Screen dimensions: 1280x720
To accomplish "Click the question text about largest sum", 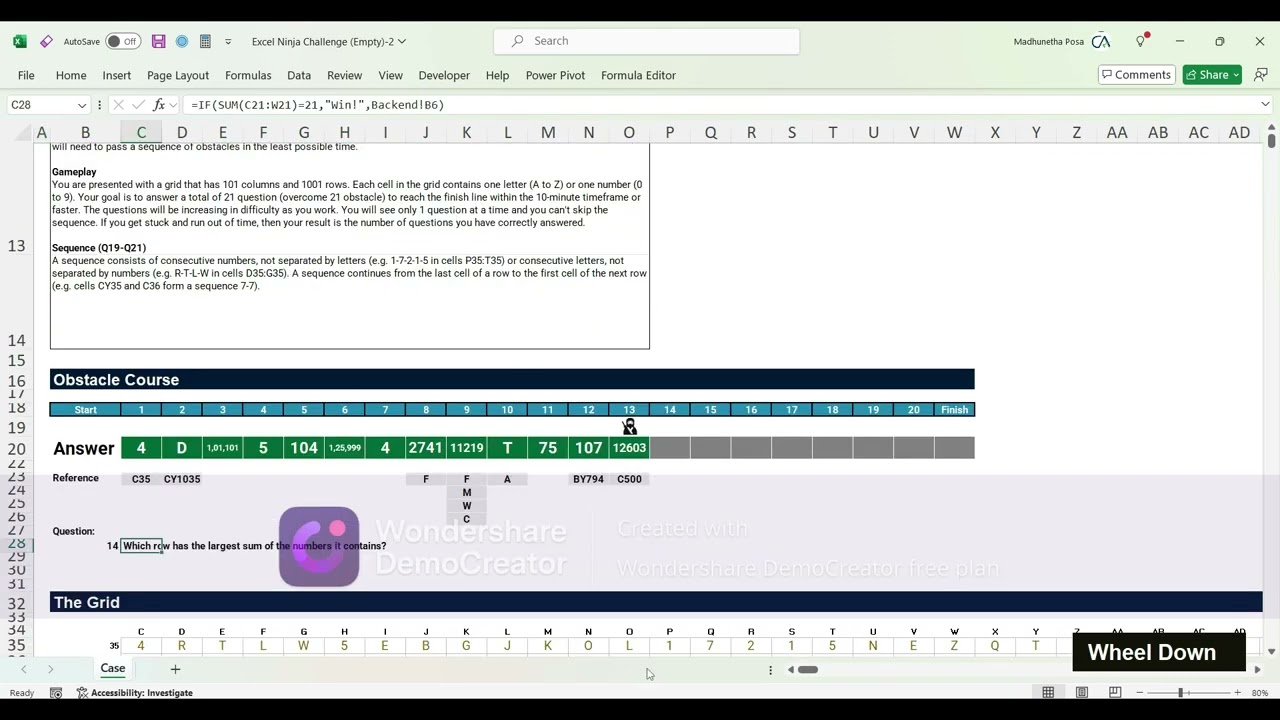I will point(254,546).
